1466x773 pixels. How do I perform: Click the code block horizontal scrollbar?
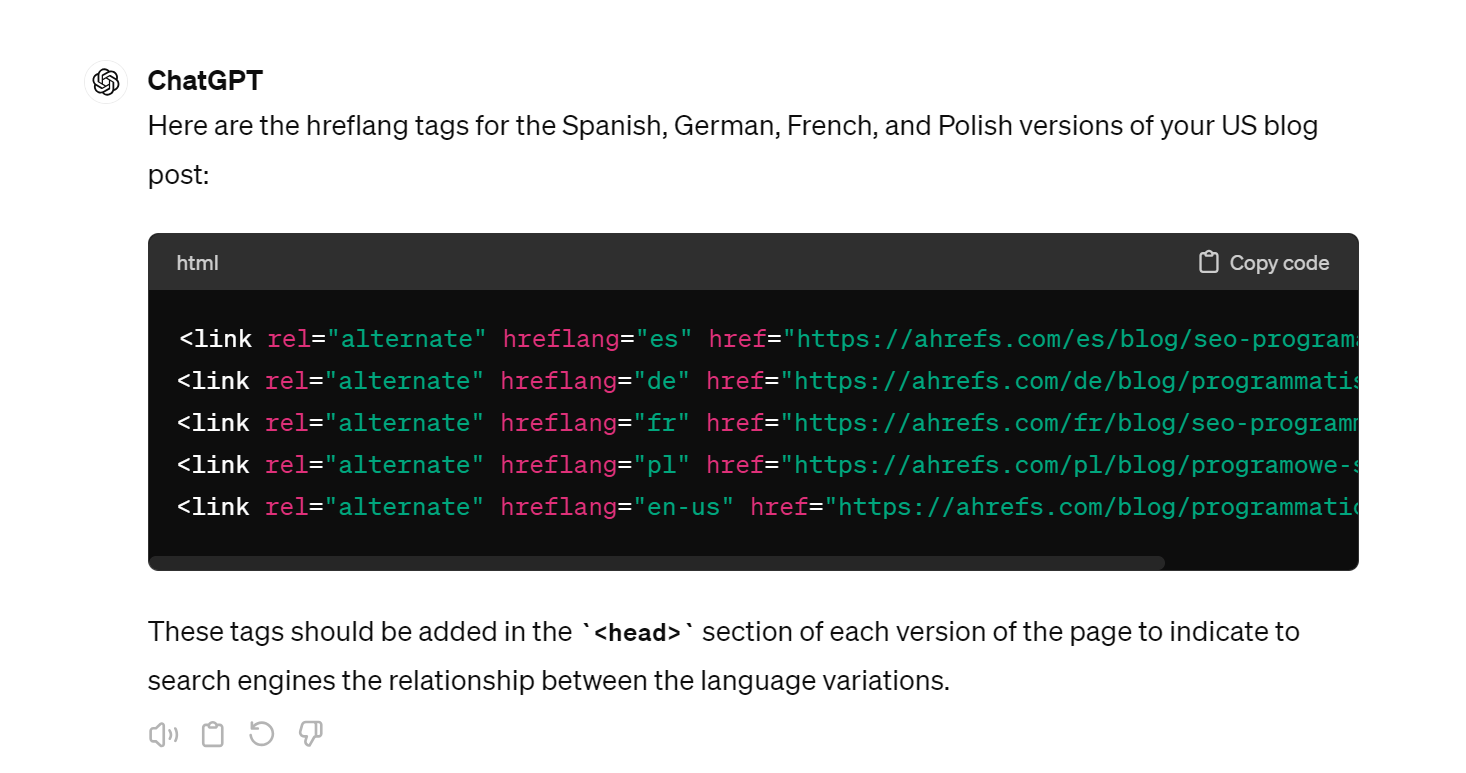656,563
